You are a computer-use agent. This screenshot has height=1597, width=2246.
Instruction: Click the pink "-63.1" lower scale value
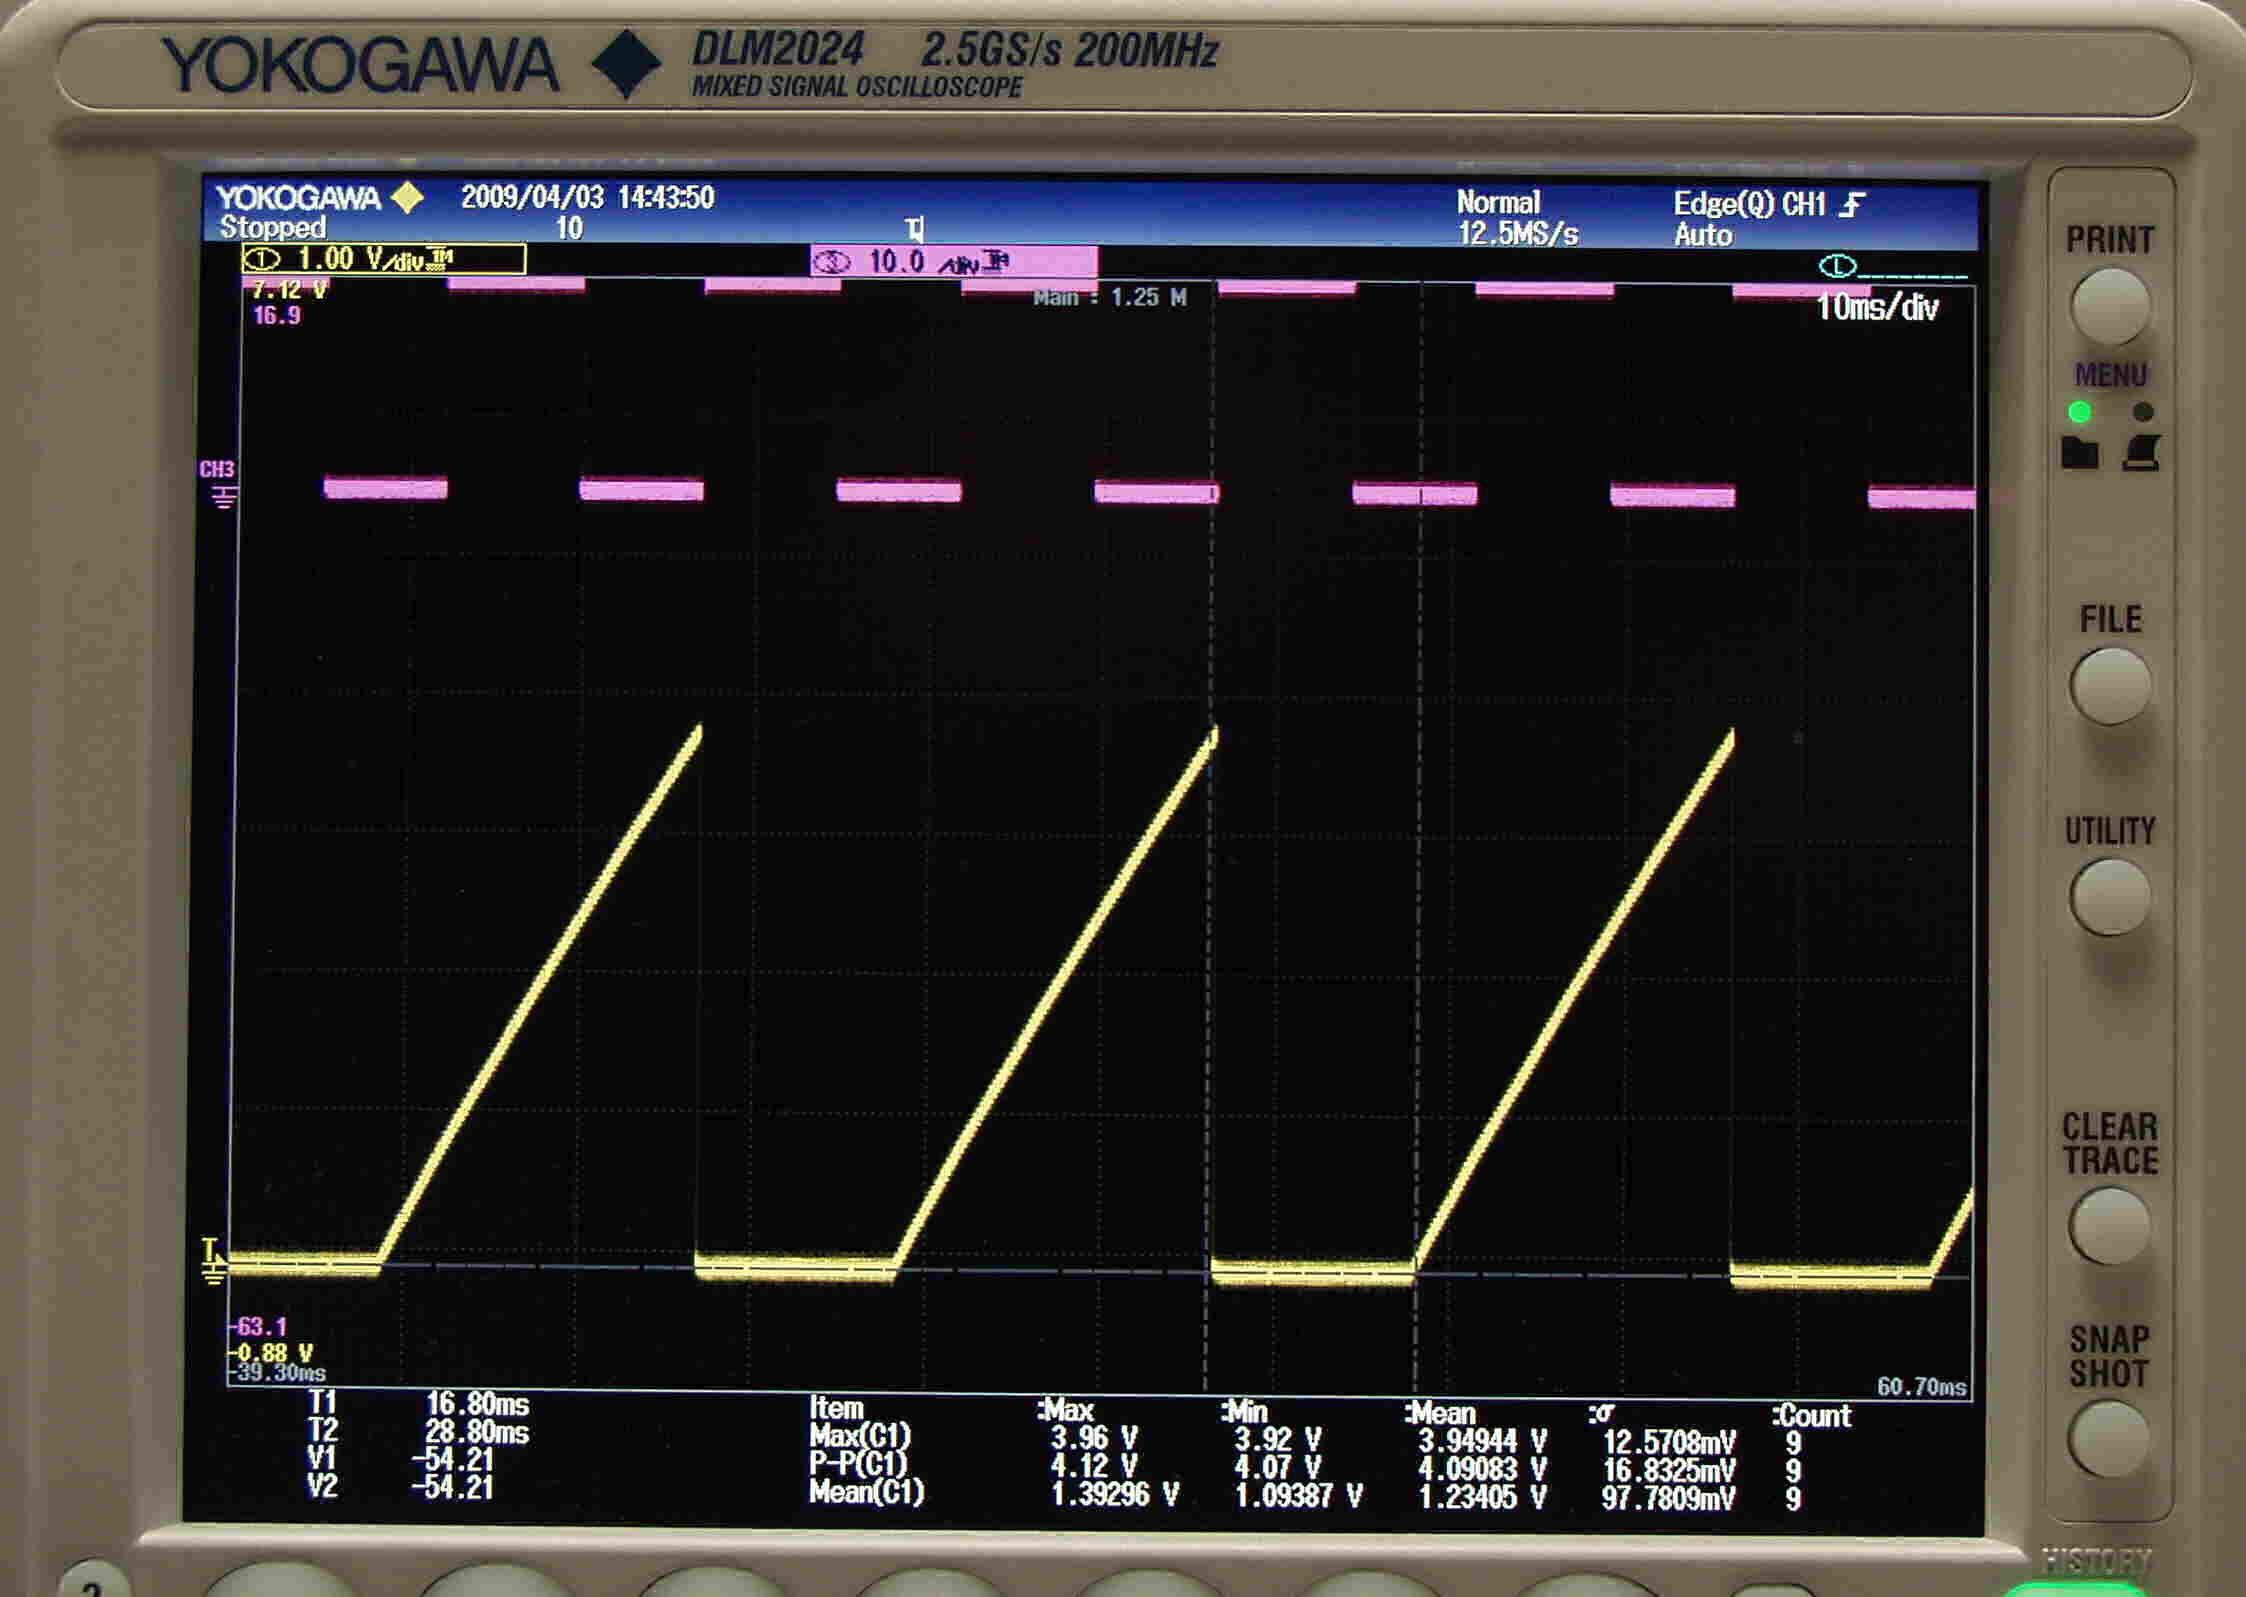(x=259, y=1327)
